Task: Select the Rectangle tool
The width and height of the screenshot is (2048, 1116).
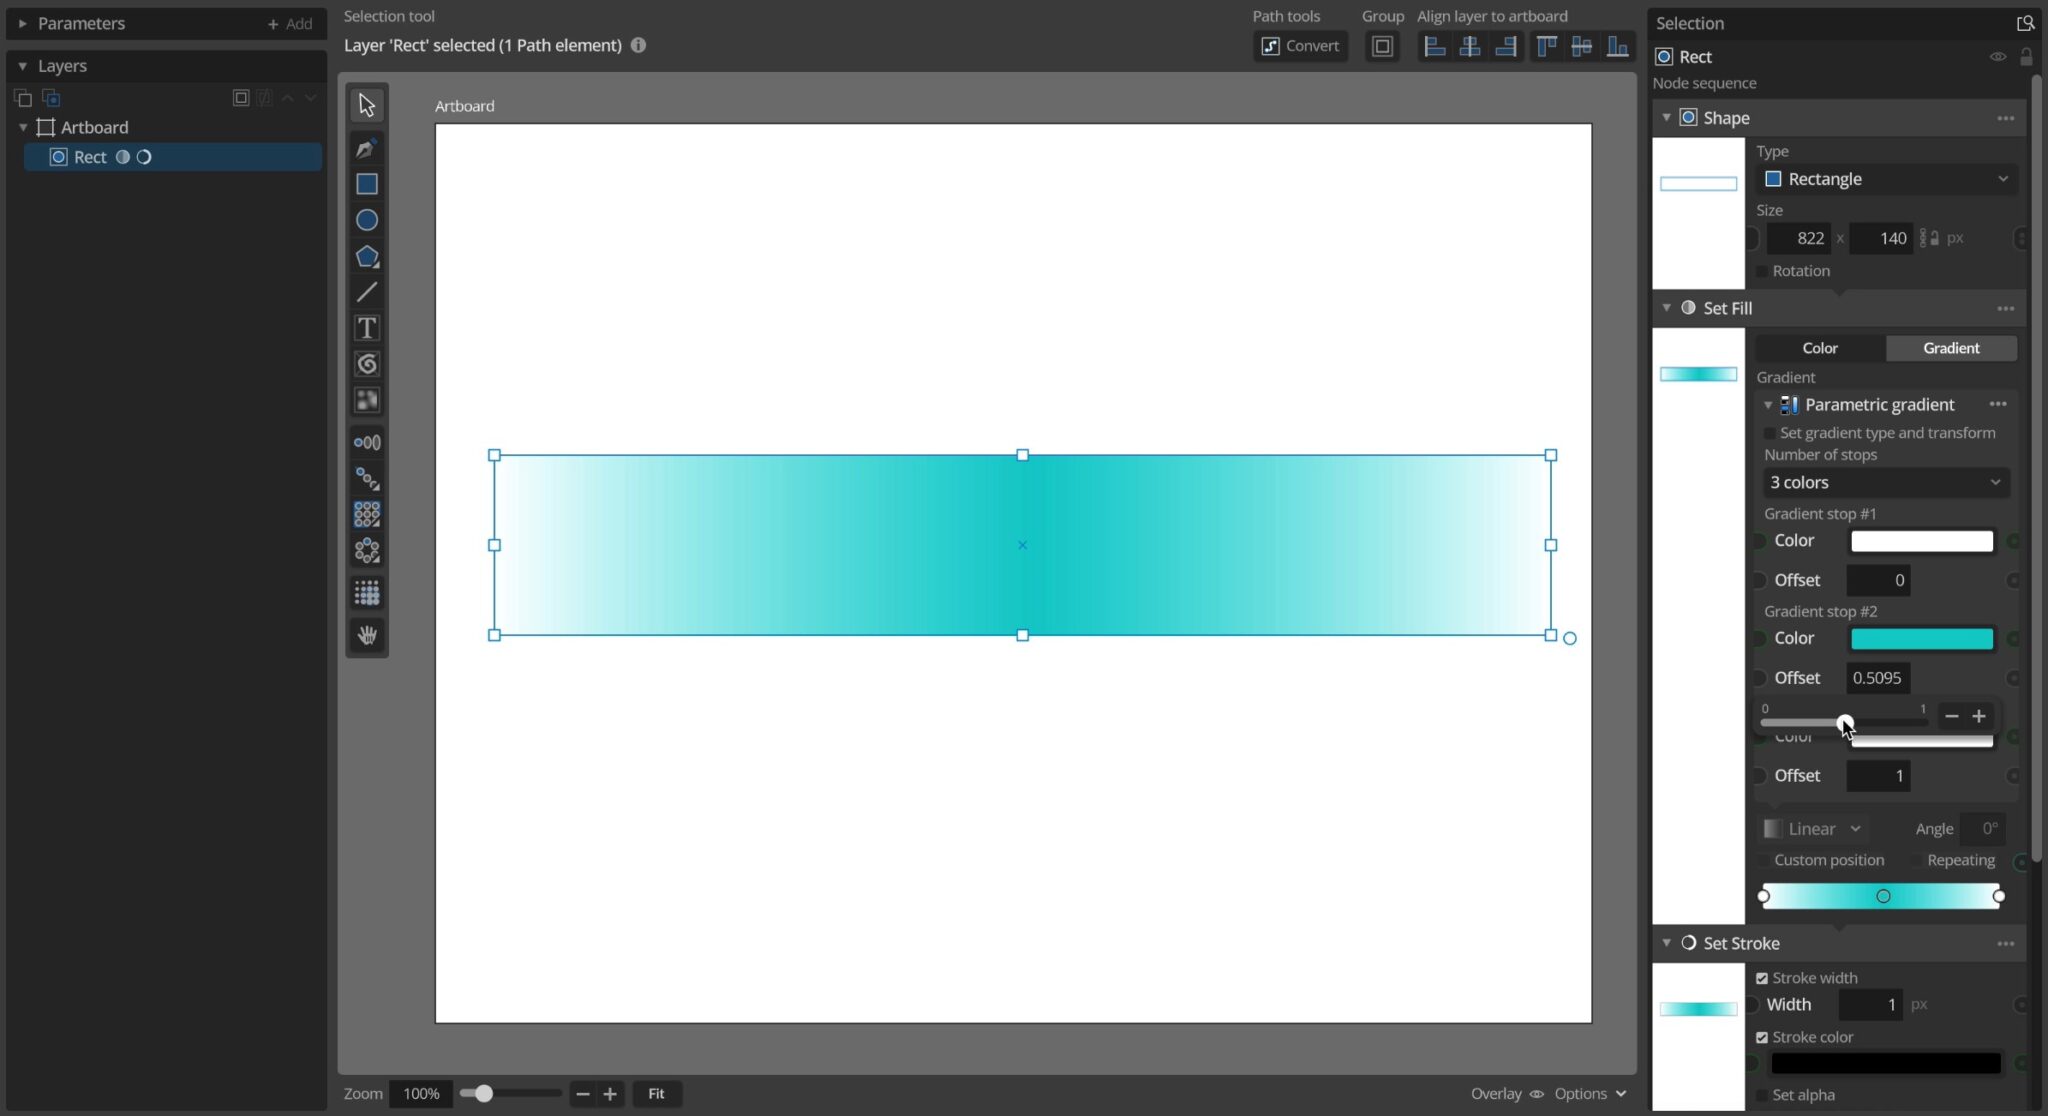Action: pos(367,183)
